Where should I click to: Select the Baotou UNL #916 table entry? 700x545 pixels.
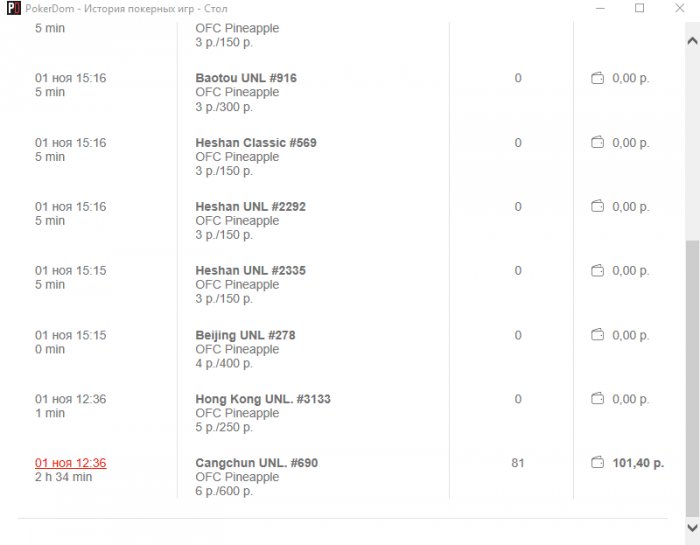(x=245, y=78)
